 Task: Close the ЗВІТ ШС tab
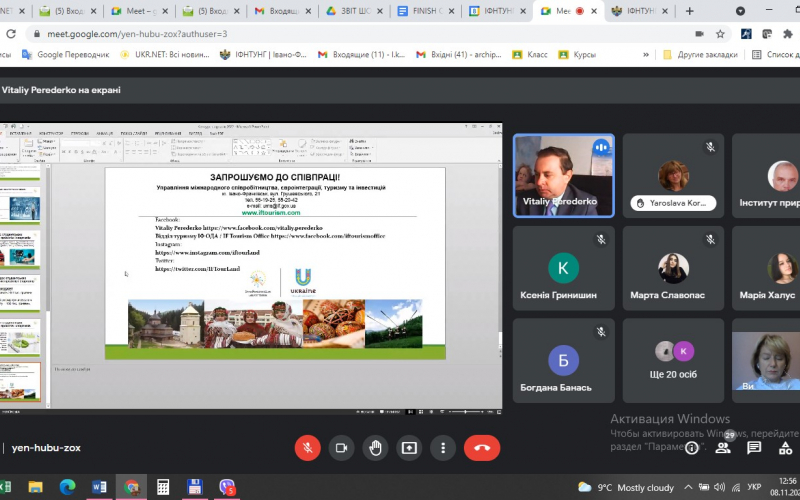[380, 11]
